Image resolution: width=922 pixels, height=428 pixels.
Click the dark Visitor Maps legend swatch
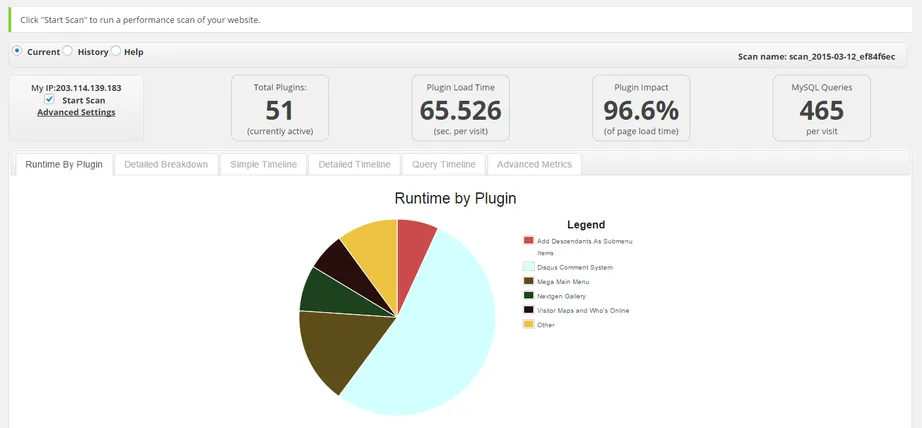click(528, 310)
